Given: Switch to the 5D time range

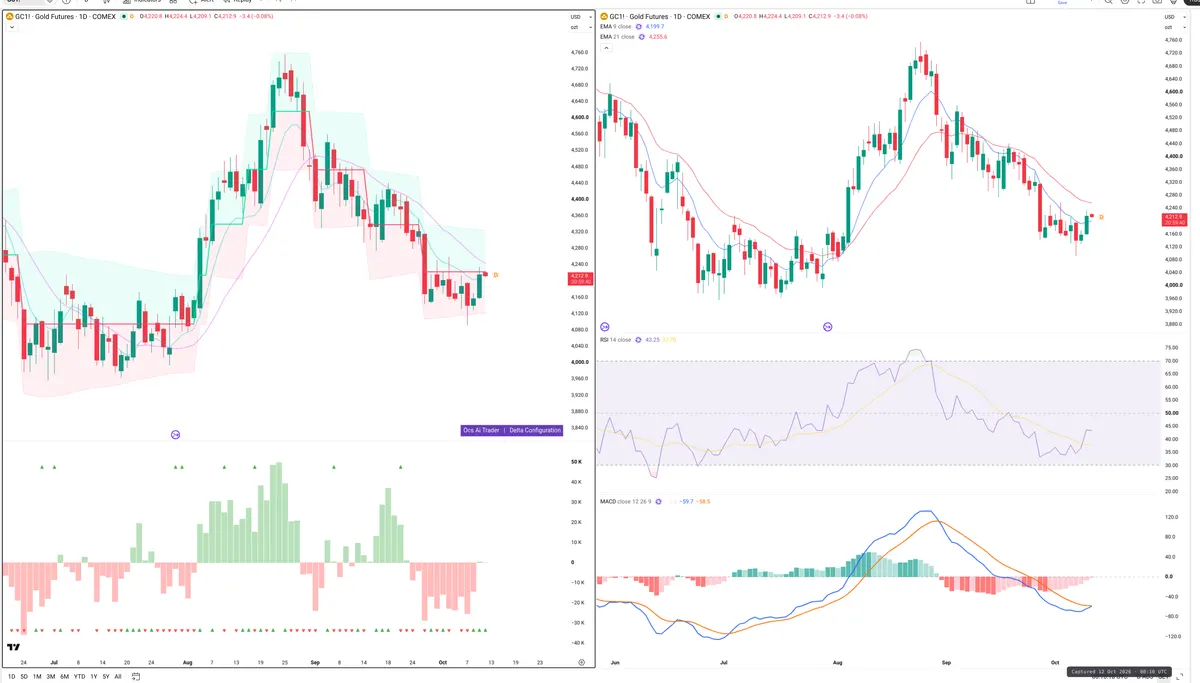Looking at the screenshot, I should [x=24, y=677].
